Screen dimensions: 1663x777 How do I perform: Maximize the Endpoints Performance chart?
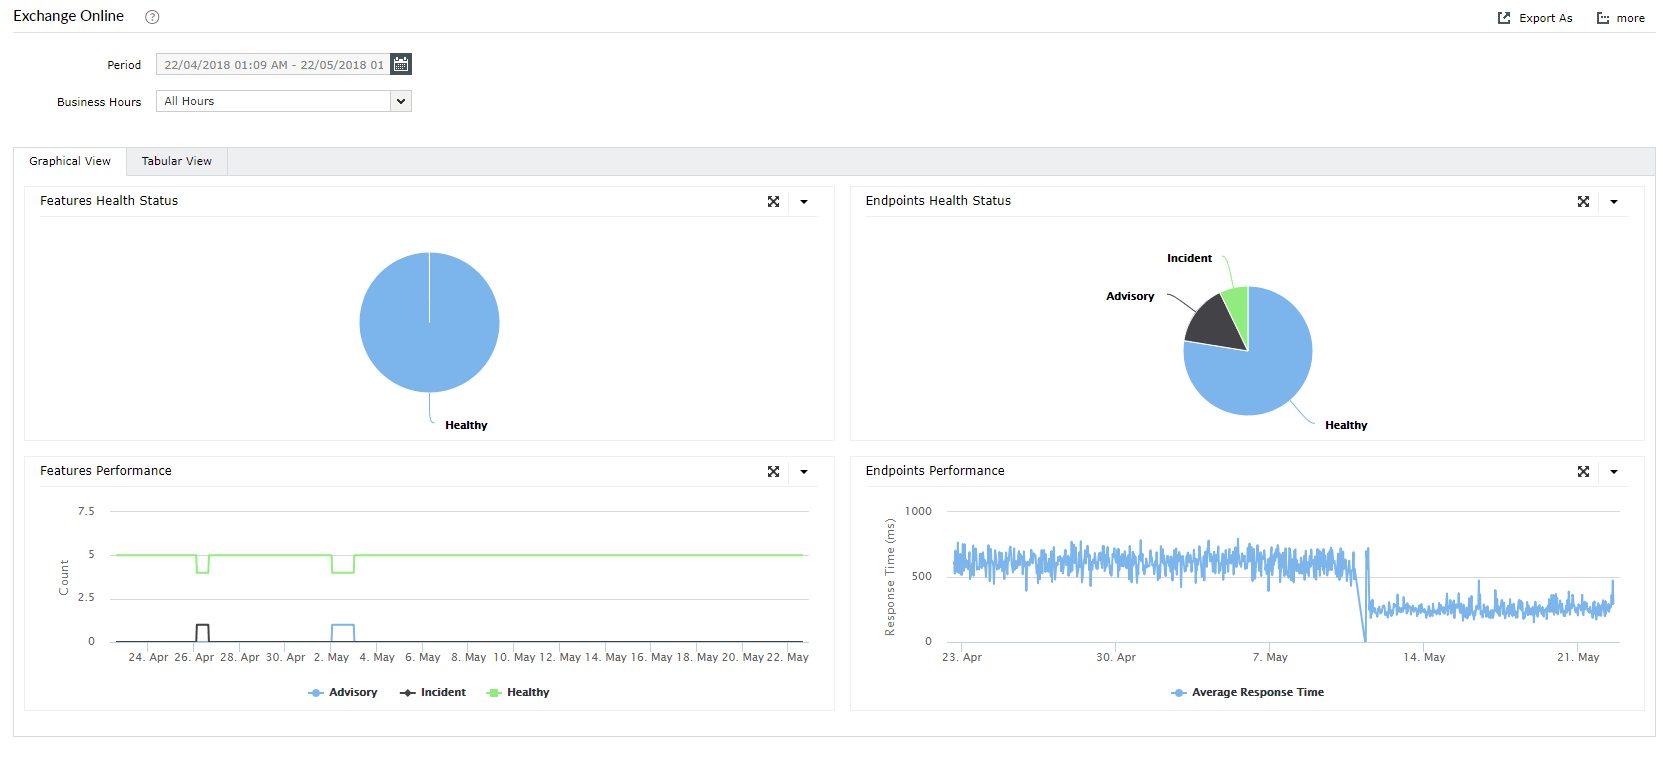coord(1583,471)
